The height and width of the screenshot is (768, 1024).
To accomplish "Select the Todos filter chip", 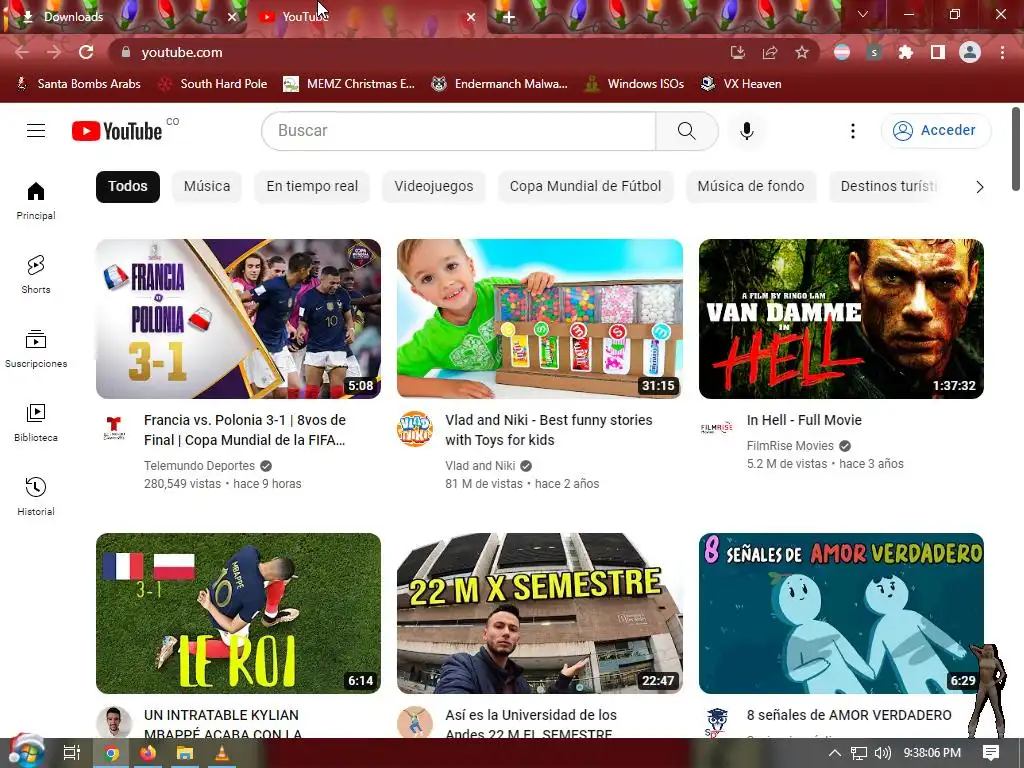I will [128, 187].
